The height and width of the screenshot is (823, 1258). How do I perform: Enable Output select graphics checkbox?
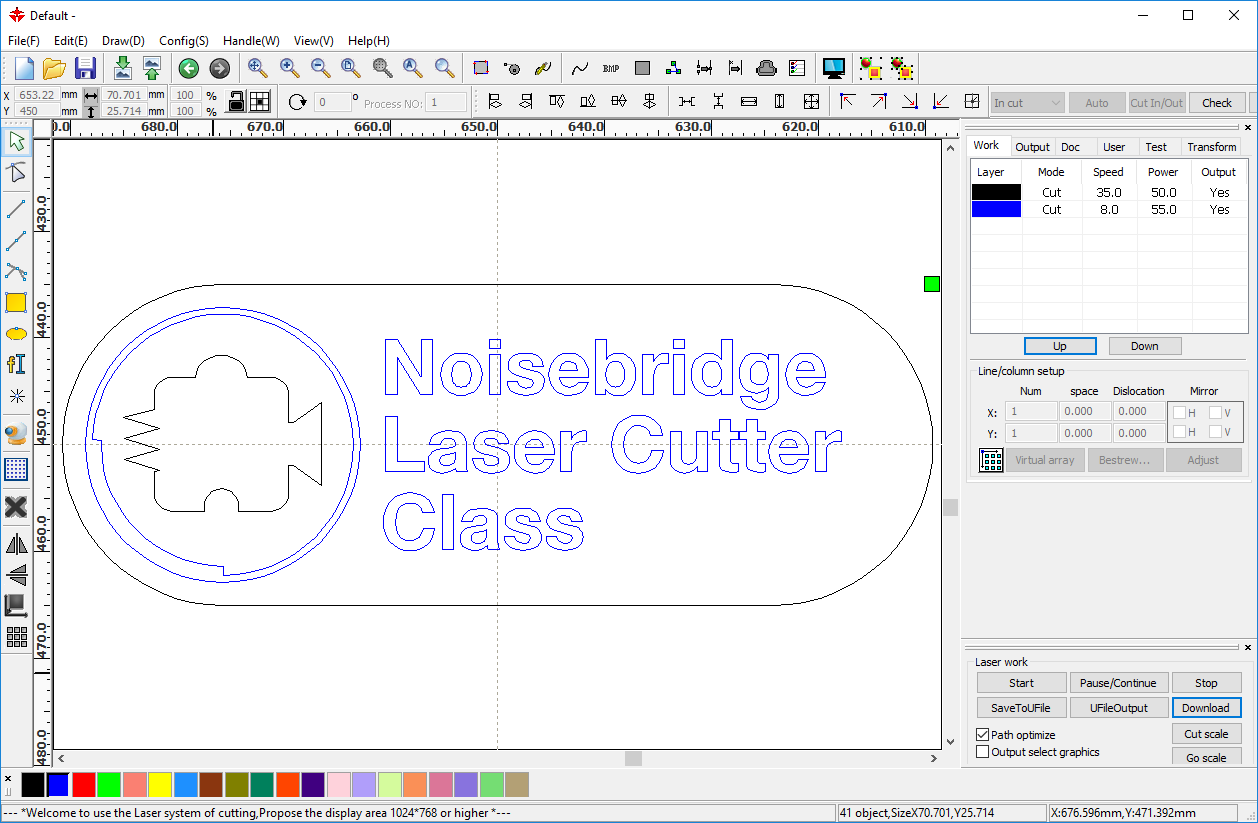[x=982, y=752]
